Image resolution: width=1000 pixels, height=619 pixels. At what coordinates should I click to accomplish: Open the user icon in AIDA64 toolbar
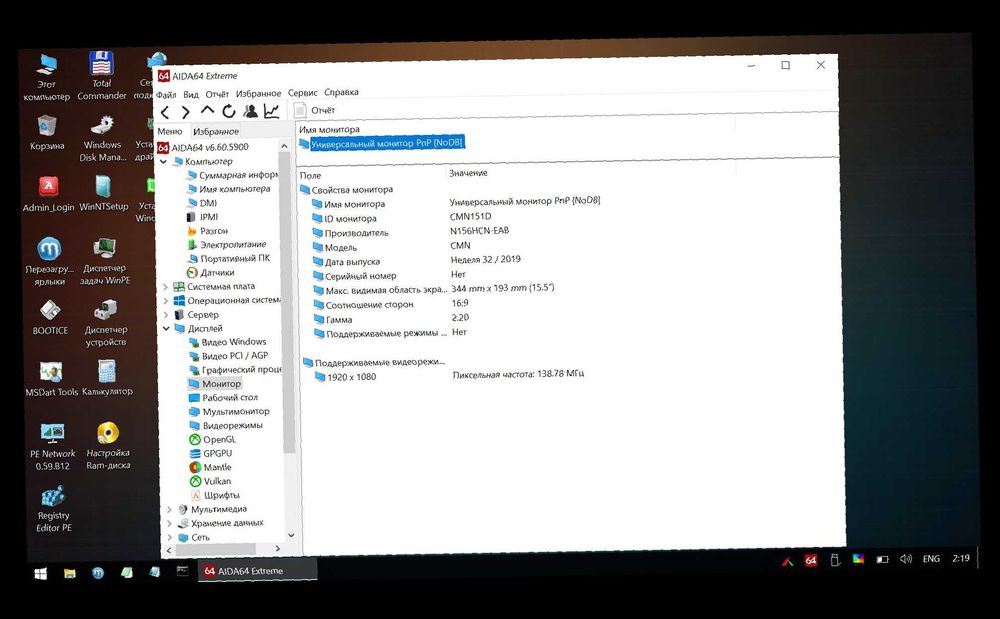[251, 112]
